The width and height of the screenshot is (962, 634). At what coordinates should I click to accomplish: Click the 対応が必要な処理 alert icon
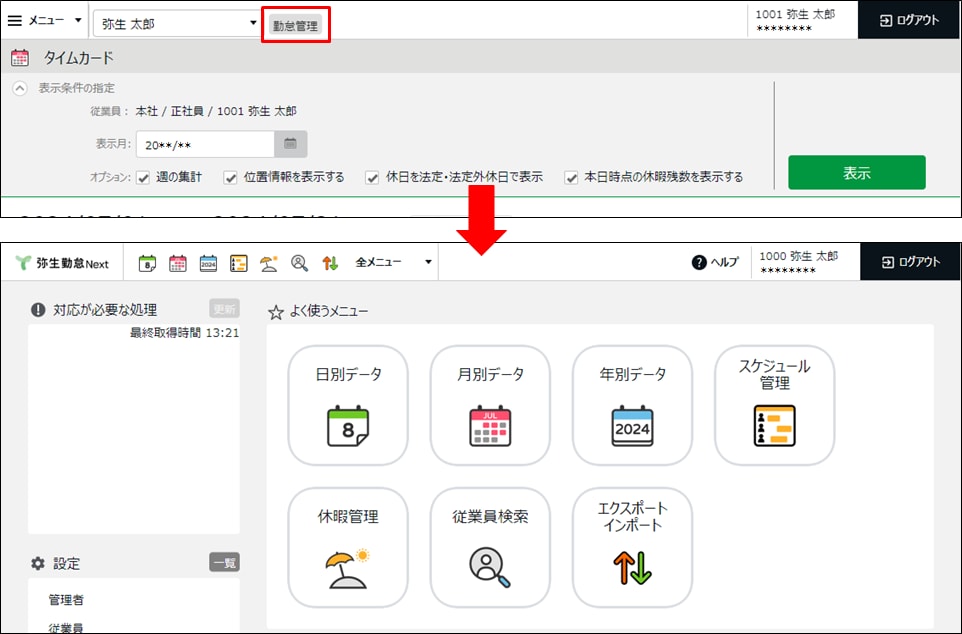(x=38, y=310)
